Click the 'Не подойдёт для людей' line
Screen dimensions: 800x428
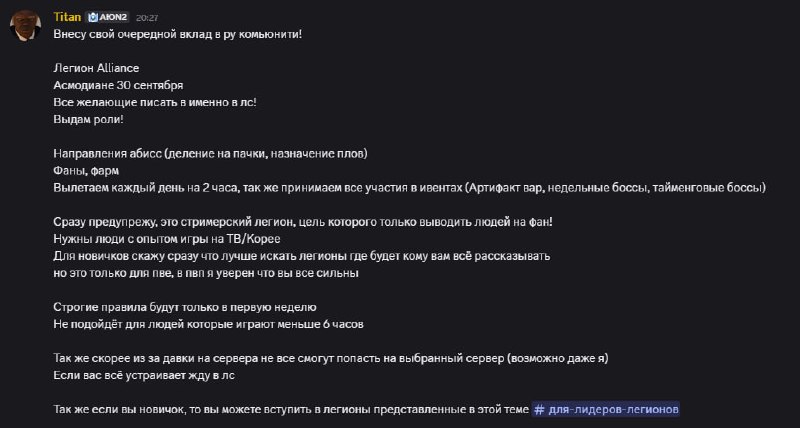pyautogui.click(x=209, y=324)
